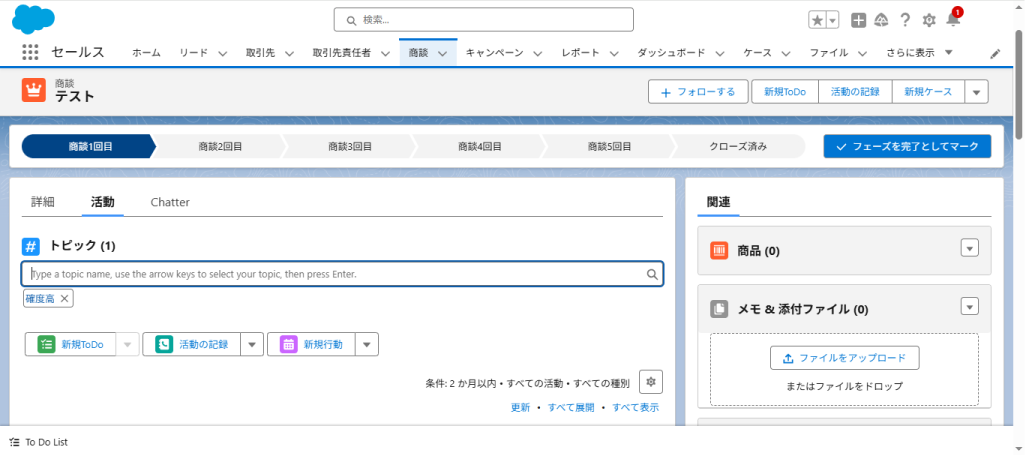1025x455 pixels.
Task: Click the favorites star icon
Action: coord(817,20)
